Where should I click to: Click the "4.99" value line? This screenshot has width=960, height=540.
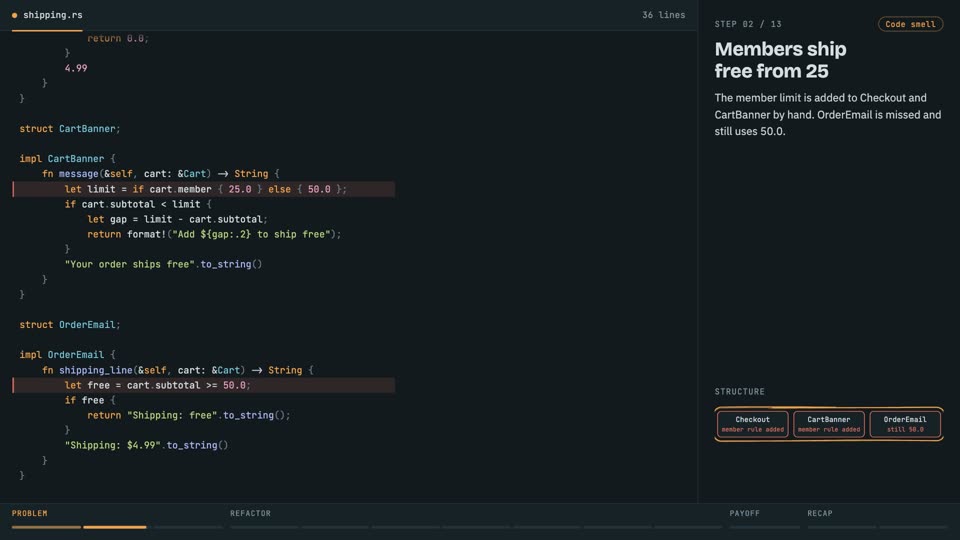(x=76, y=68)
